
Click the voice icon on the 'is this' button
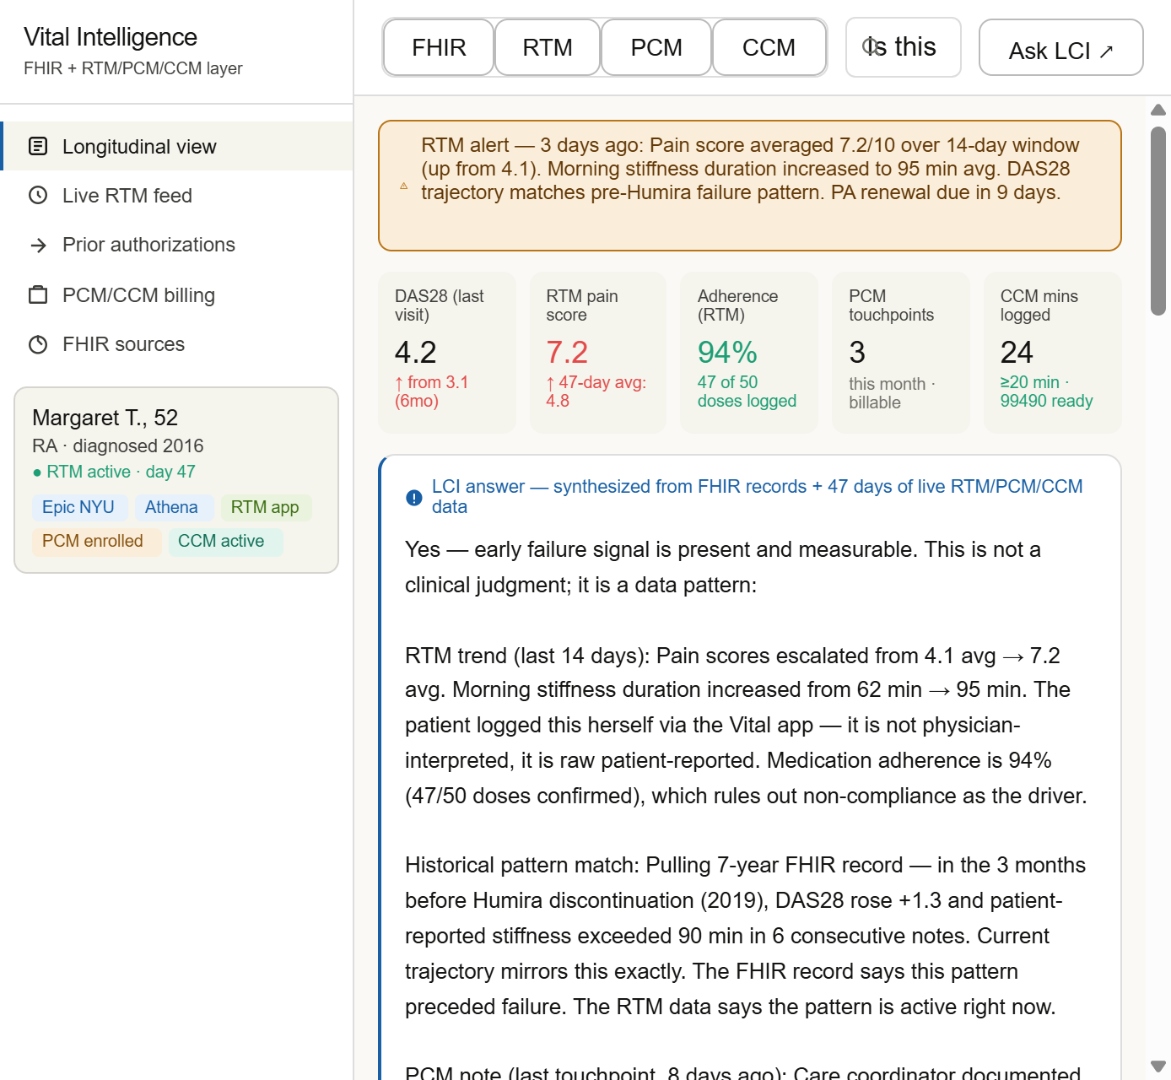pos(869,46)
